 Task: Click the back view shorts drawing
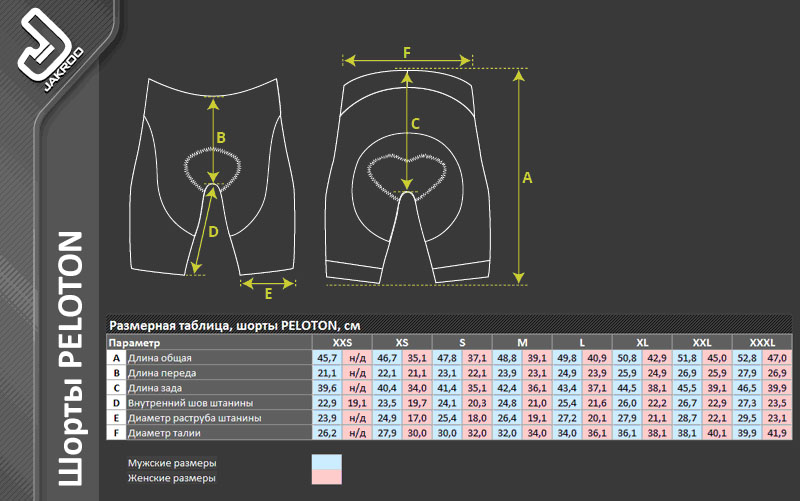click(408, 177)
